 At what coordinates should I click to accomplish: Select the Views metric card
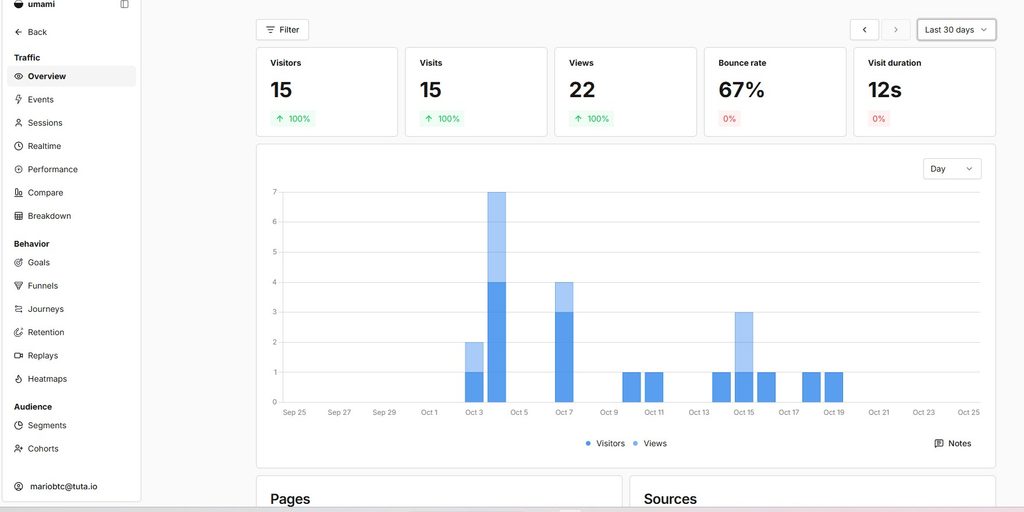tap(626, 91)
